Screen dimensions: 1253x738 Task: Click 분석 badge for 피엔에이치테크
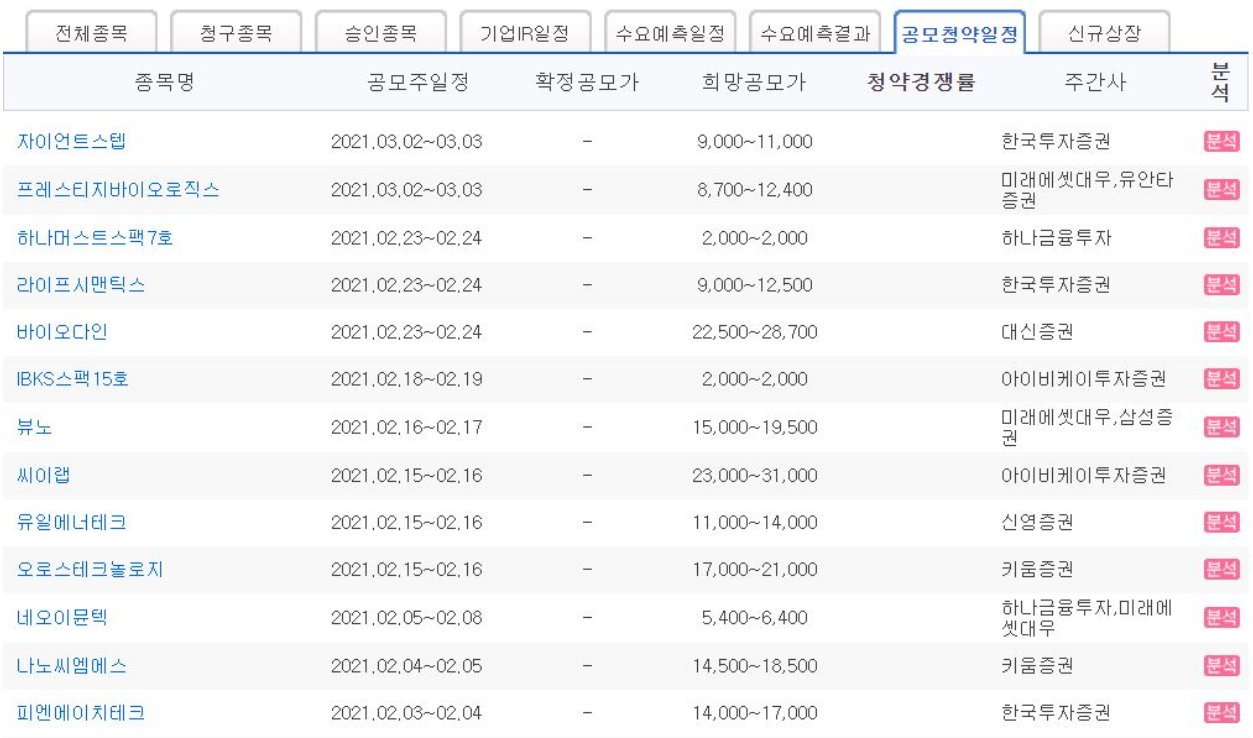coord(1221,714)
